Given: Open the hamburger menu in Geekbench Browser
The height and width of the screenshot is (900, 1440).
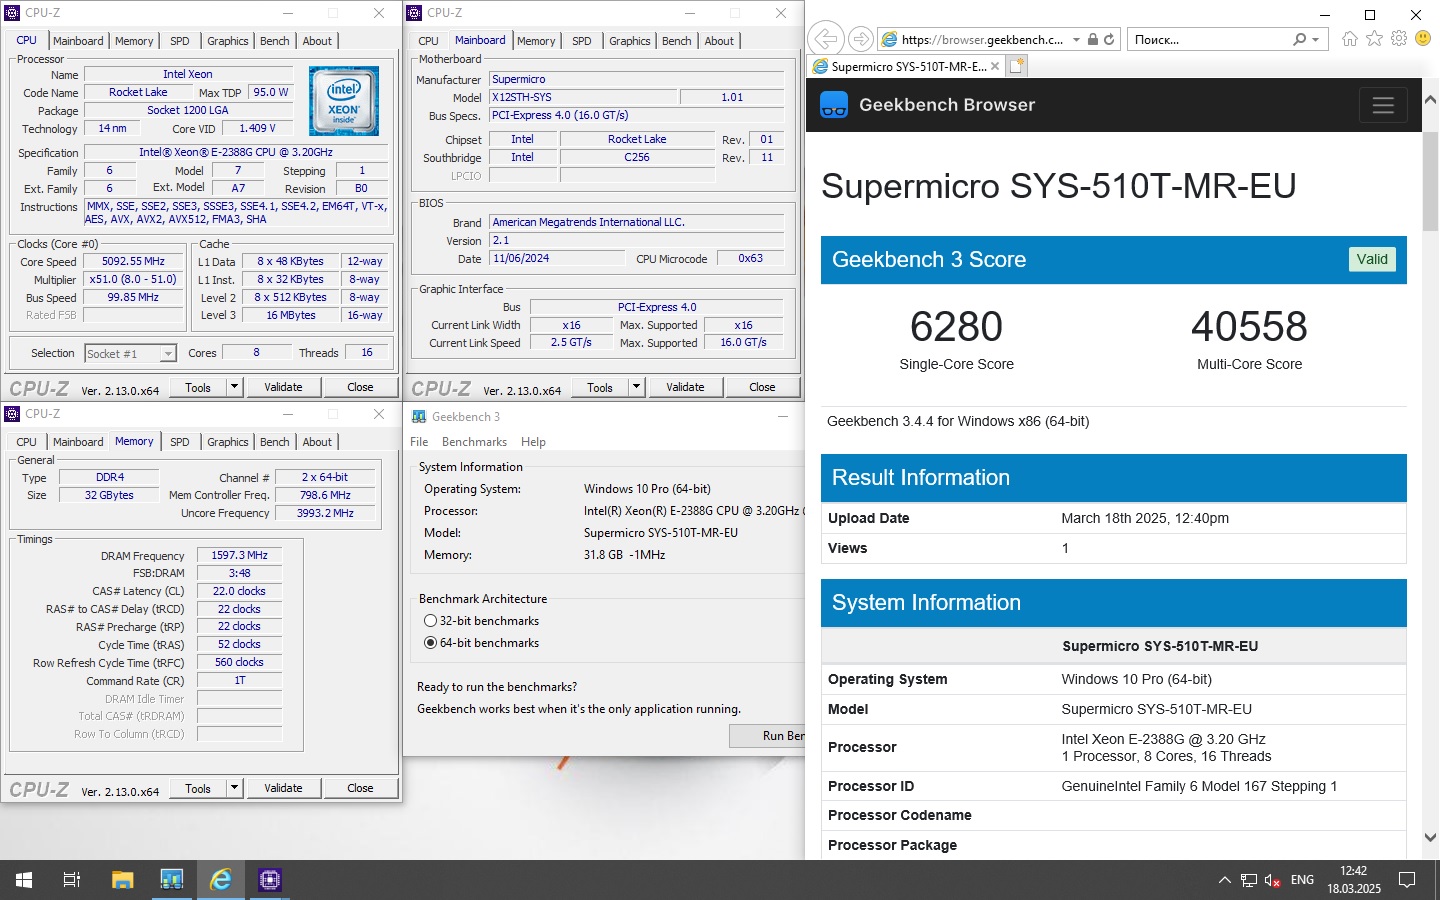Looking at the screenshot, I should click(1383, 105).
